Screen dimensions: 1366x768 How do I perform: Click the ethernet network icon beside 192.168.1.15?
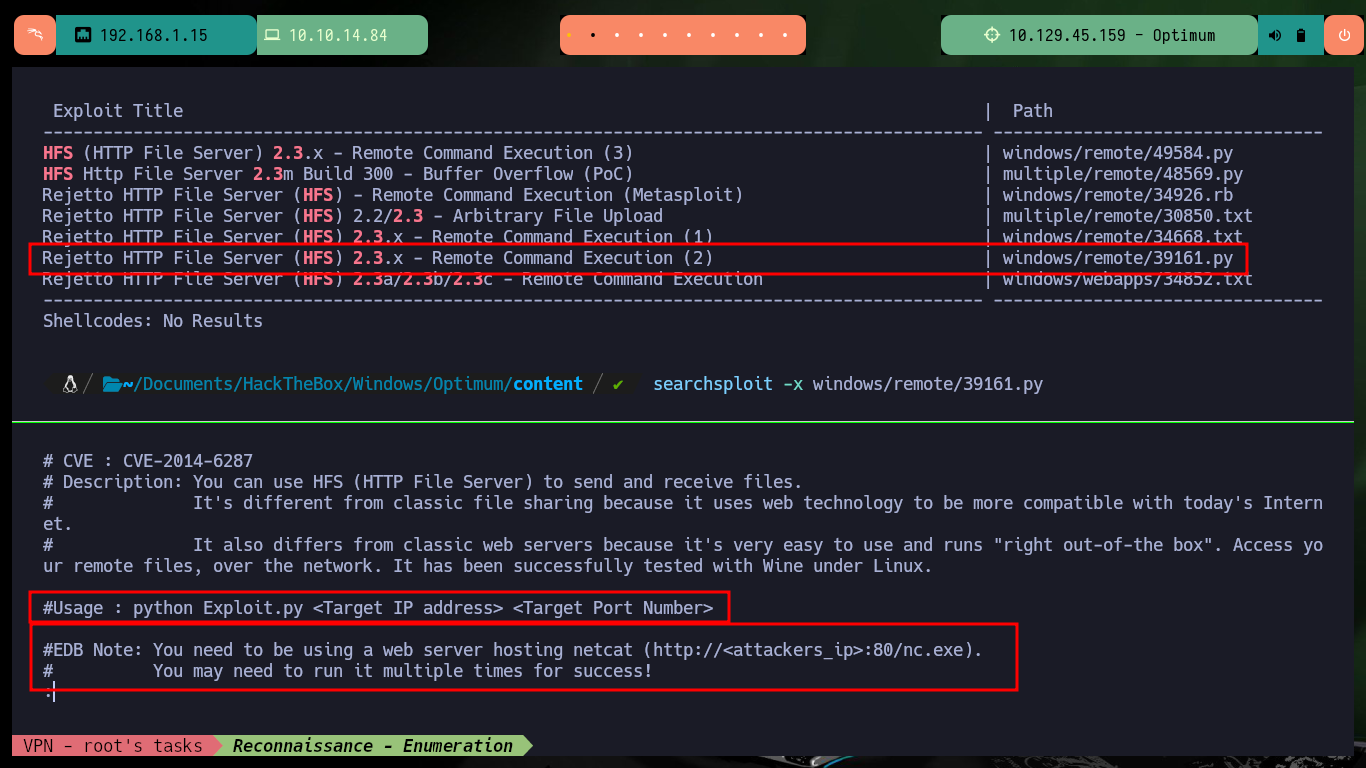pos(83,35)
